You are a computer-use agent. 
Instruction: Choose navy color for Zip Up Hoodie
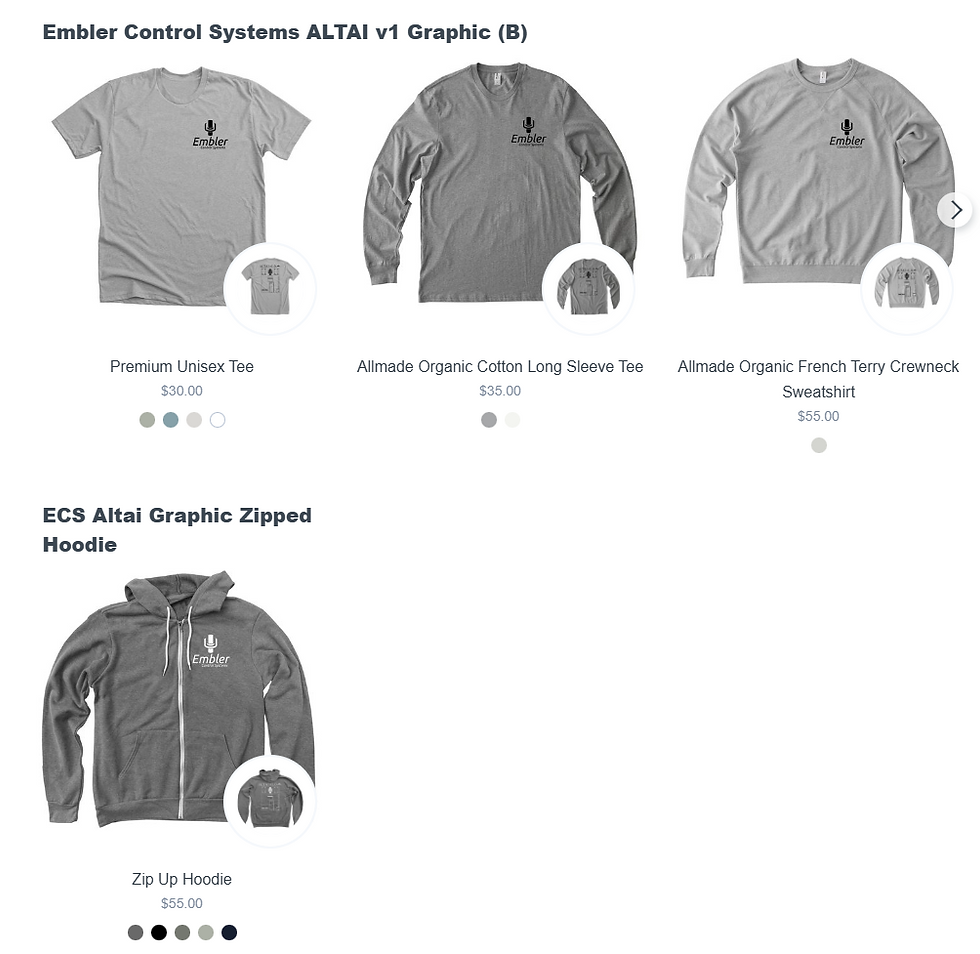click(x=229, y=933)
